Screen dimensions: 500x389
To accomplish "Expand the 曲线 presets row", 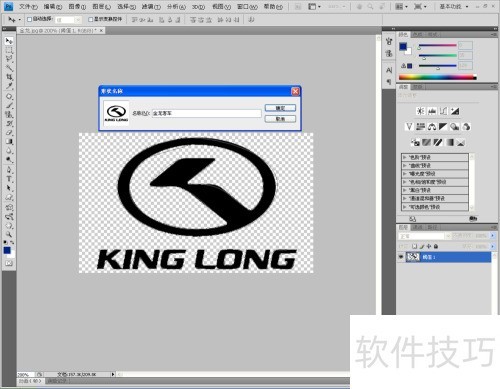I will (405, 165).
